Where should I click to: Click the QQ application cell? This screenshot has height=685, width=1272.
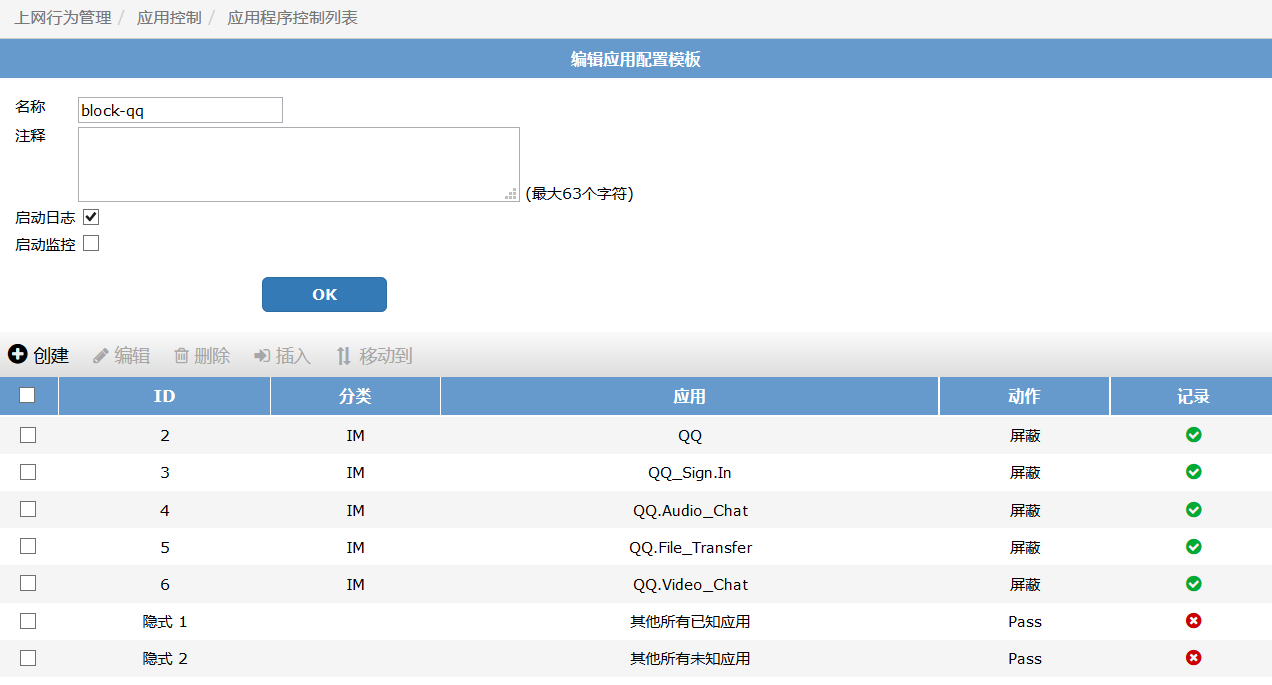[690, 436]
